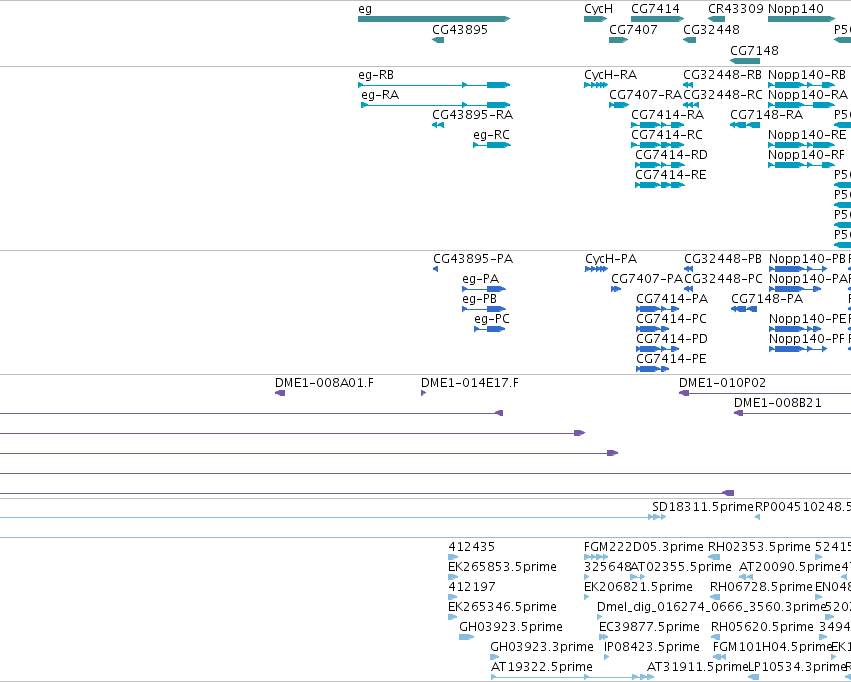Select the DME1-010P02 clone label

point(722,383)
